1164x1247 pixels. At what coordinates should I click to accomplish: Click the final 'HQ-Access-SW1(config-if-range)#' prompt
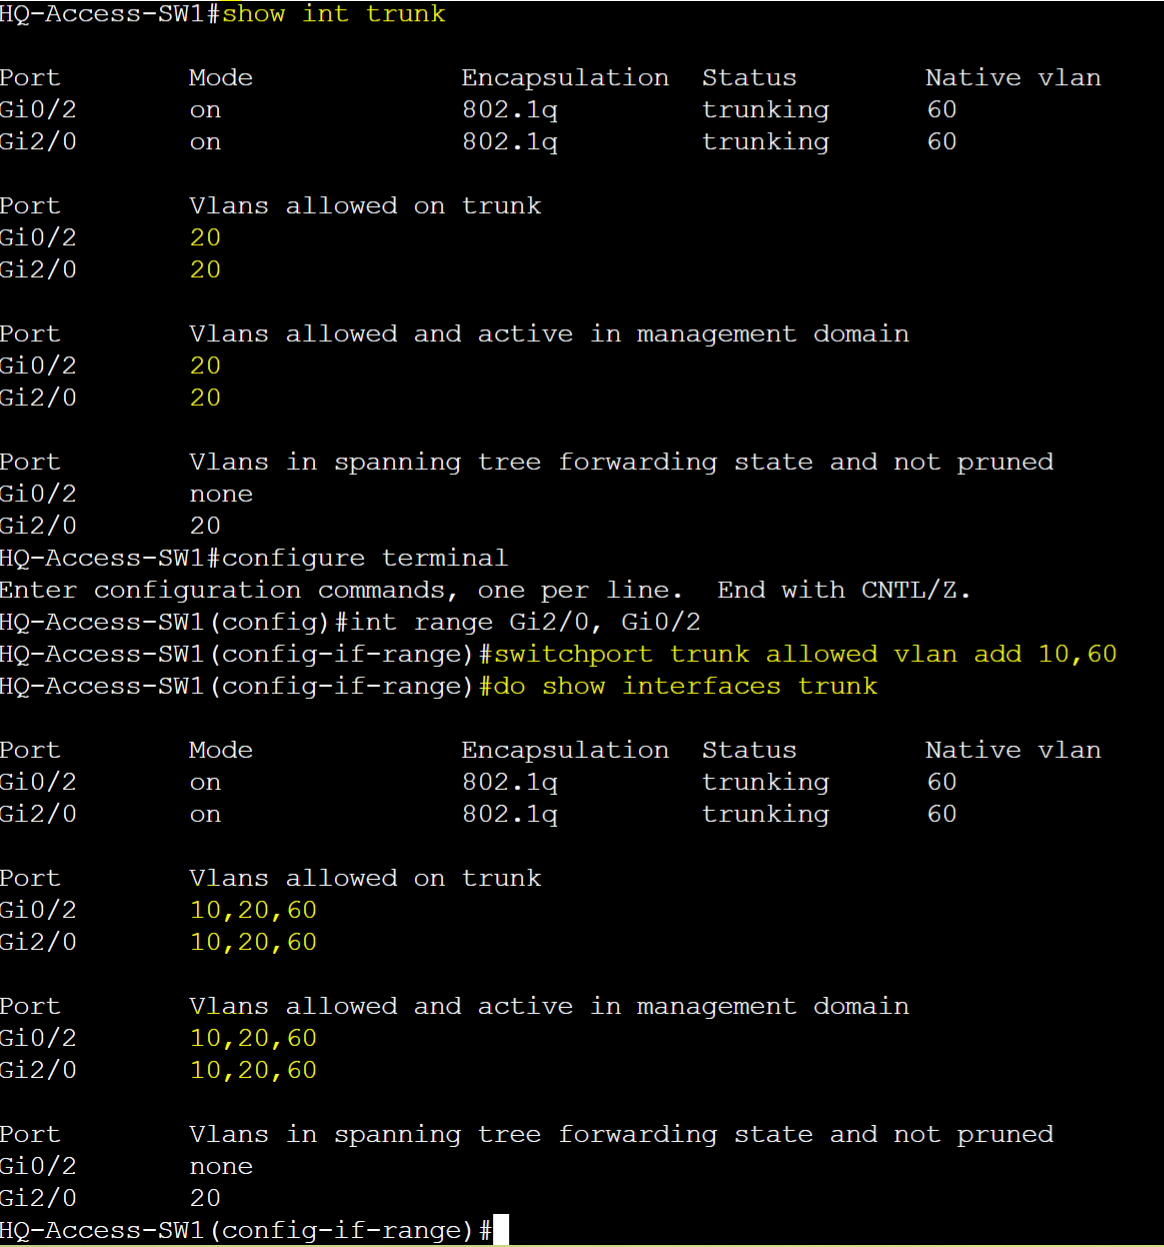tap(246, 1230)
